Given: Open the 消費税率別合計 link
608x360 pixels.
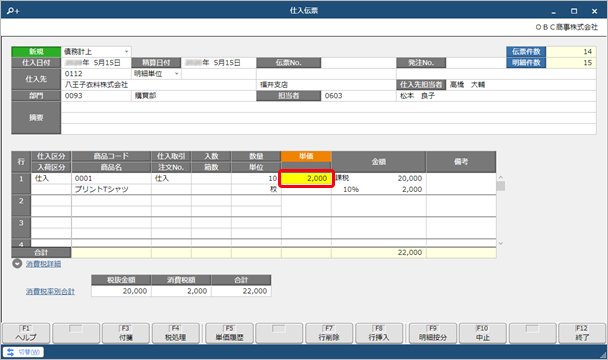Looking at the screenshot, I should [50, 291].
